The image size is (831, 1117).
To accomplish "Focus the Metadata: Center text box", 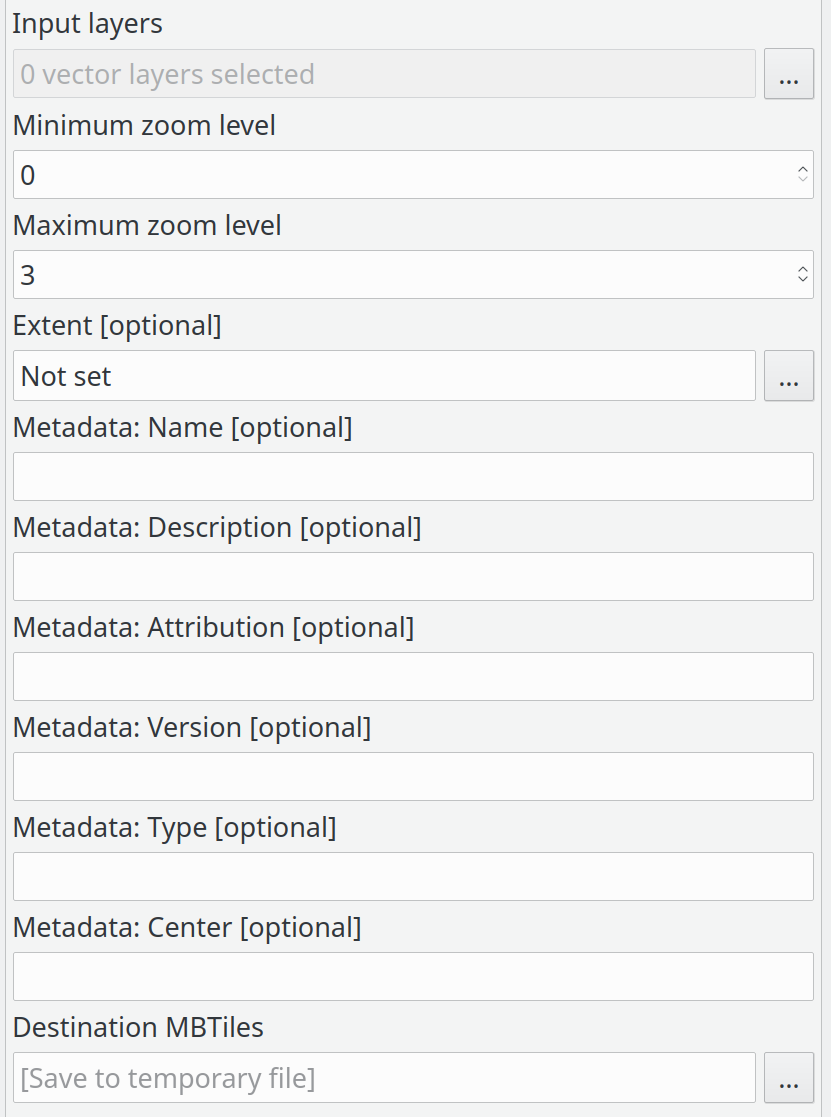I will pyautogui.click(x=413, y=976).
